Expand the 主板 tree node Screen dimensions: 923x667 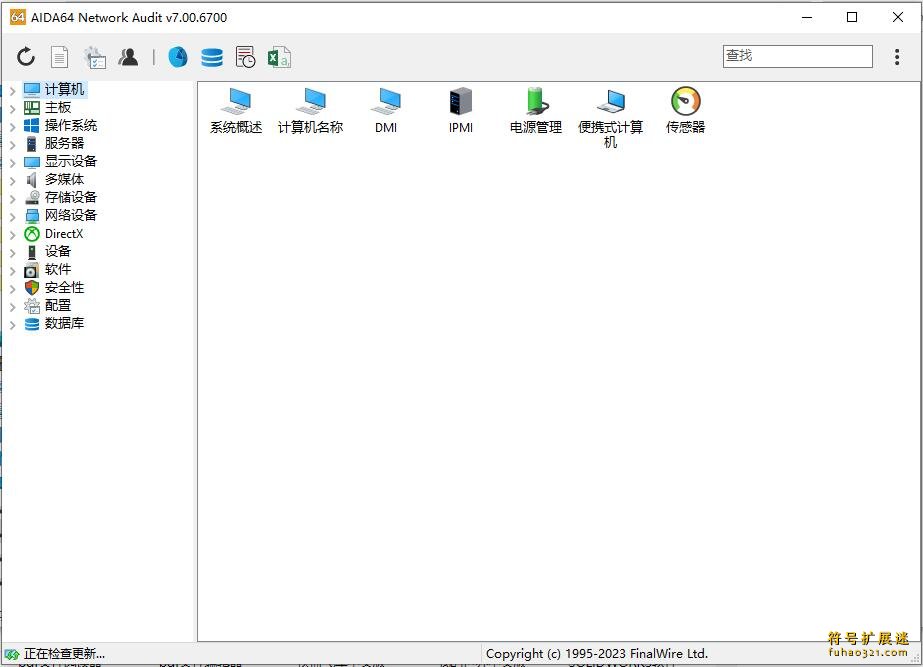pyautogui.click(x=11, y=106)
